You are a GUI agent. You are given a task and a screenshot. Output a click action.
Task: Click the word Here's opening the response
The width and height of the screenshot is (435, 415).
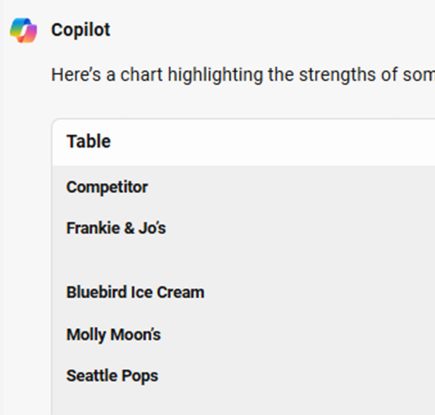(76, 74)
